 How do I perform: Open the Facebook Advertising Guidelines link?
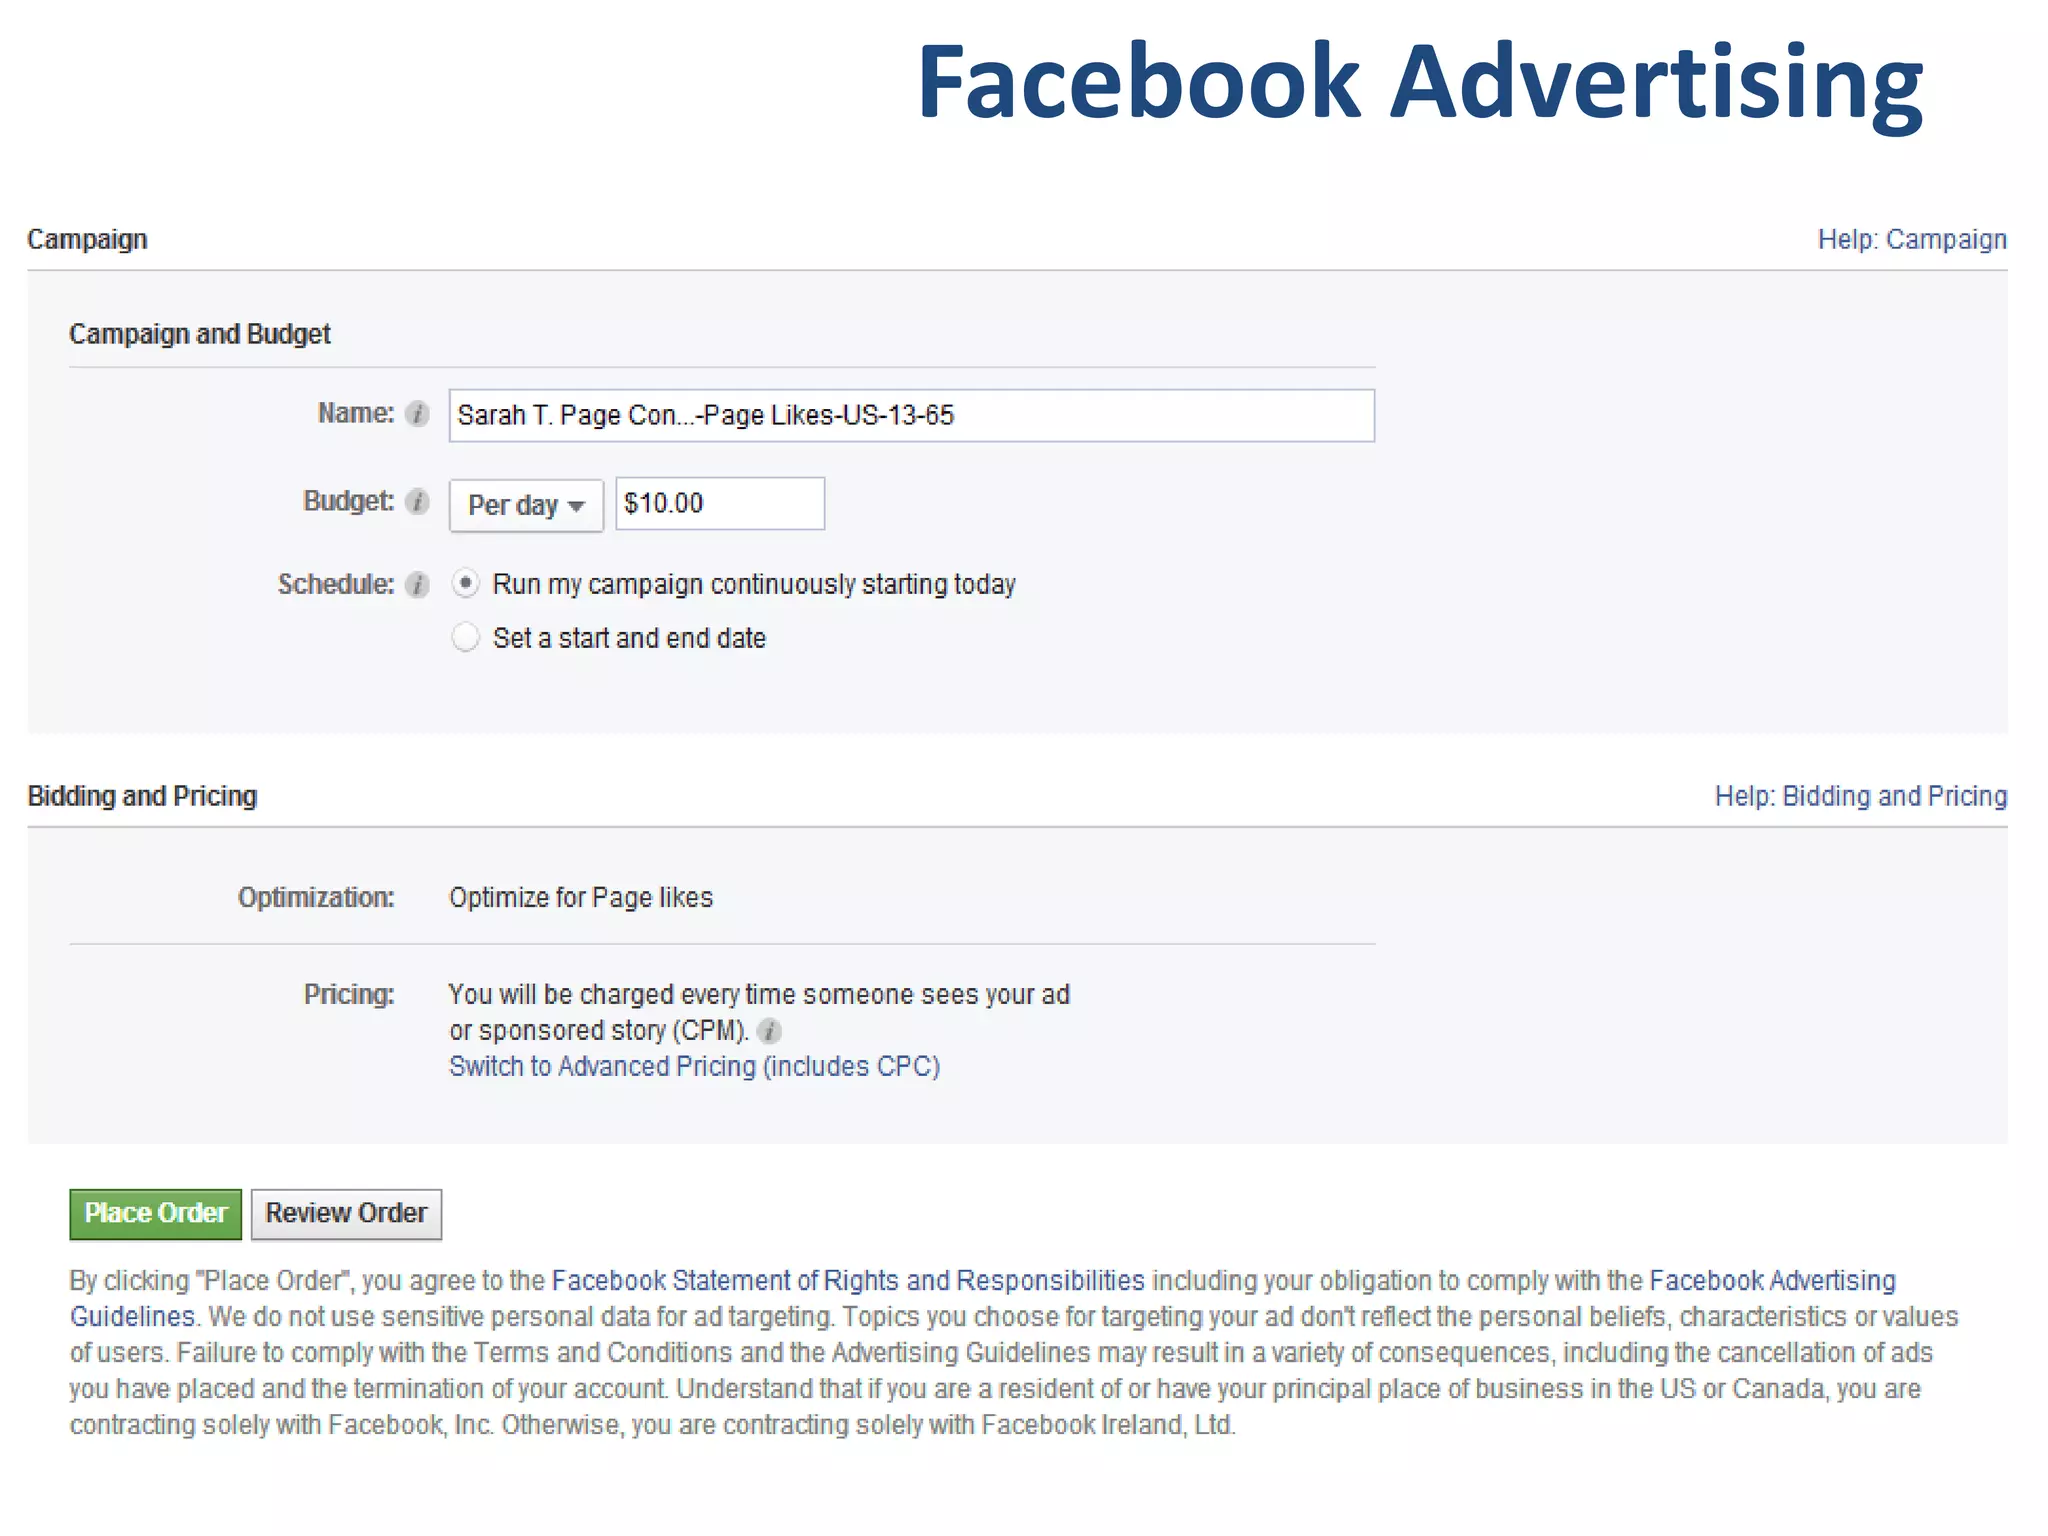tap(1772, 1281)
